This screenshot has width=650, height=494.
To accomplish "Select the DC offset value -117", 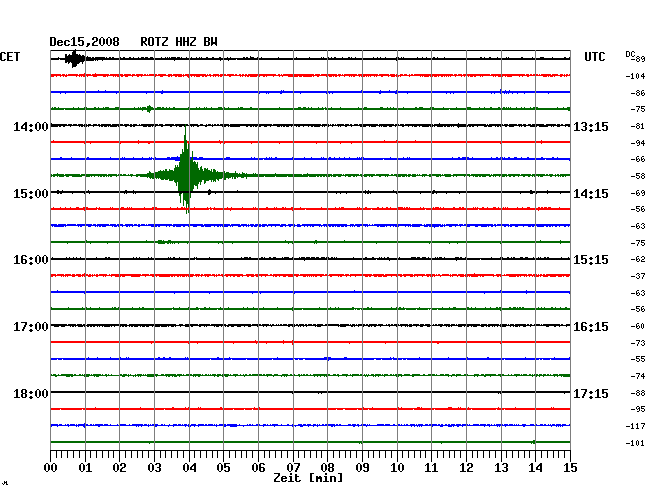I will point(635,426).
